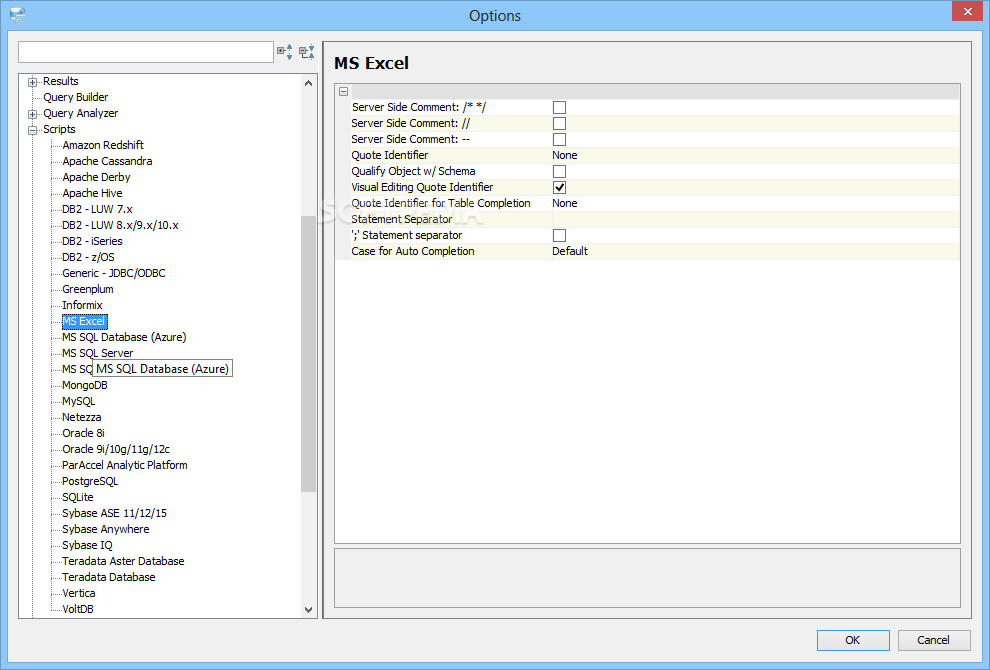Image resolution: width=990 pixels, height=670 pixels.
Task: Select MS SQL Server item
Action: [x=98, y=353]
